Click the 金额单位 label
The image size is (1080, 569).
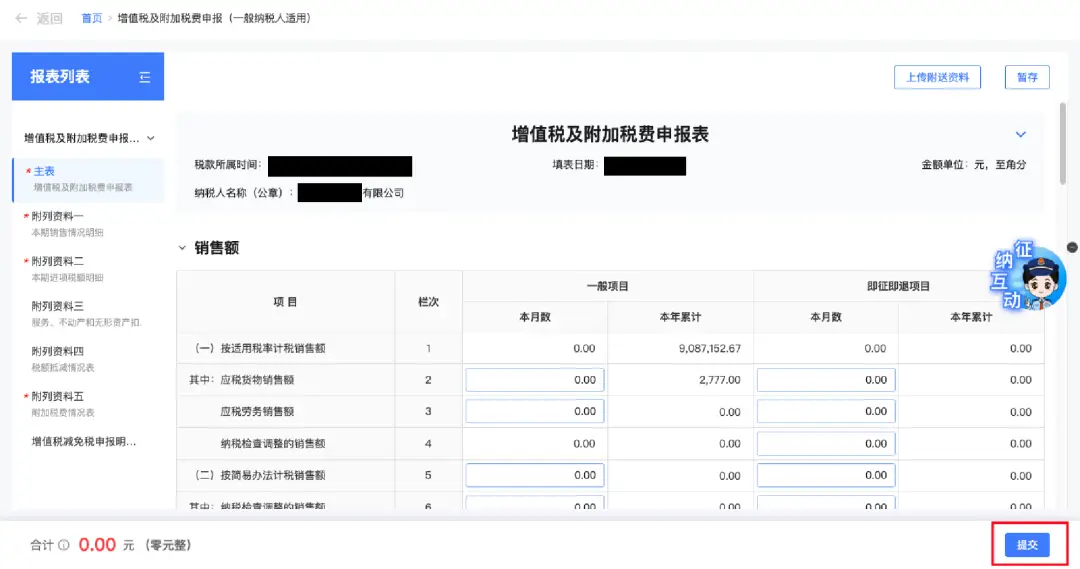tap(973, 165)
